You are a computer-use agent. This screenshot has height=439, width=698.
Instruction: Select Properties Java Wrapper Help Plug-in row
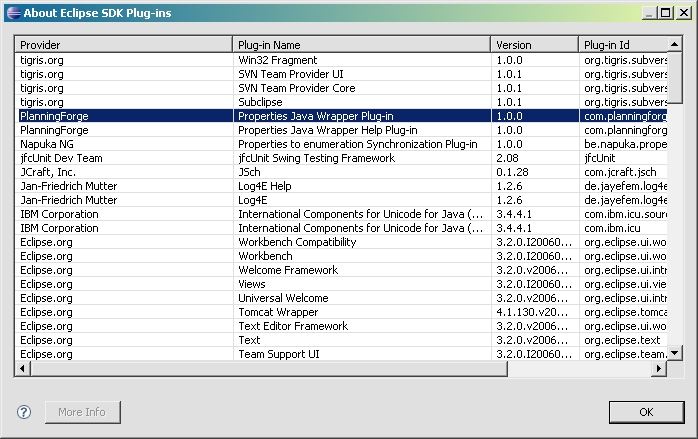point(341,130)
